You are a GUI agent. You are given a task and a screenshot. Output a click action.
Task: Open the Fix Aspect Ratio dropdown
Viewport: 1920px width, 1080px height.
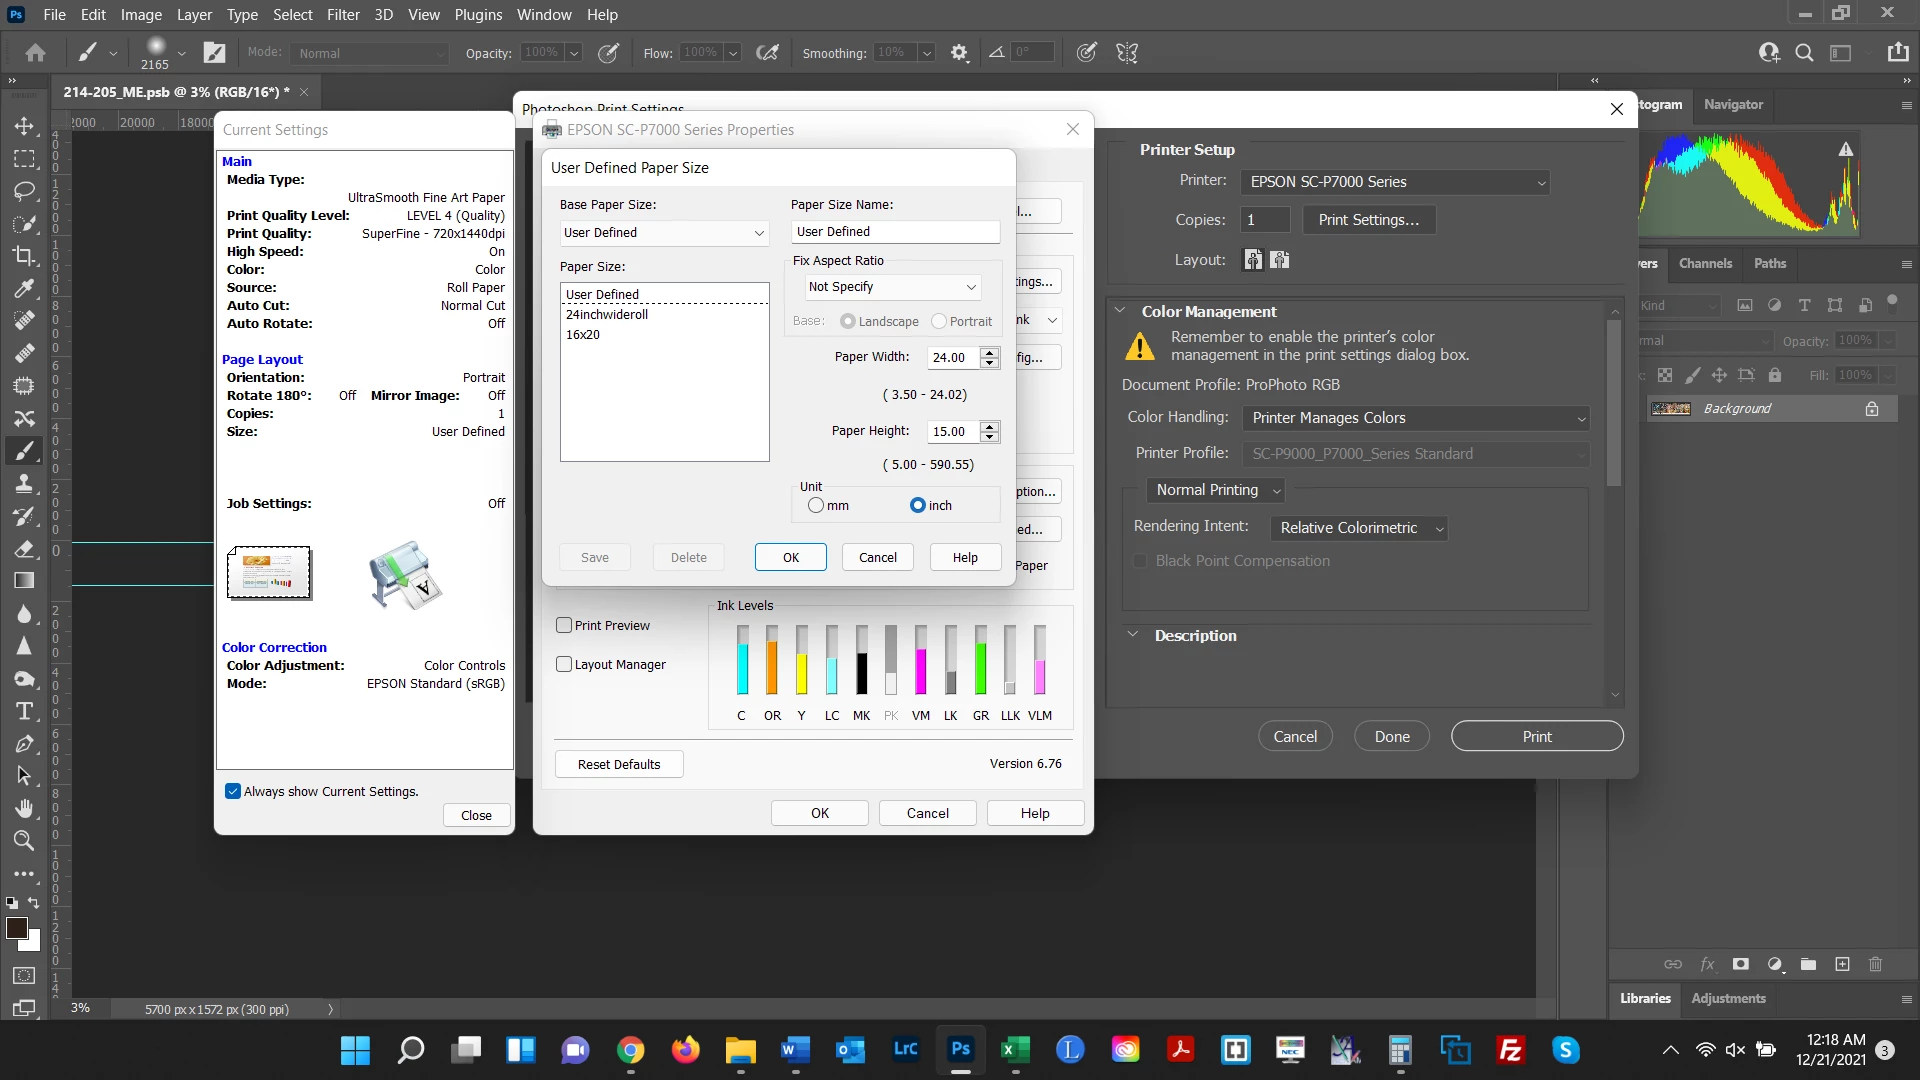pyautogui.click(x=892, y=286)
